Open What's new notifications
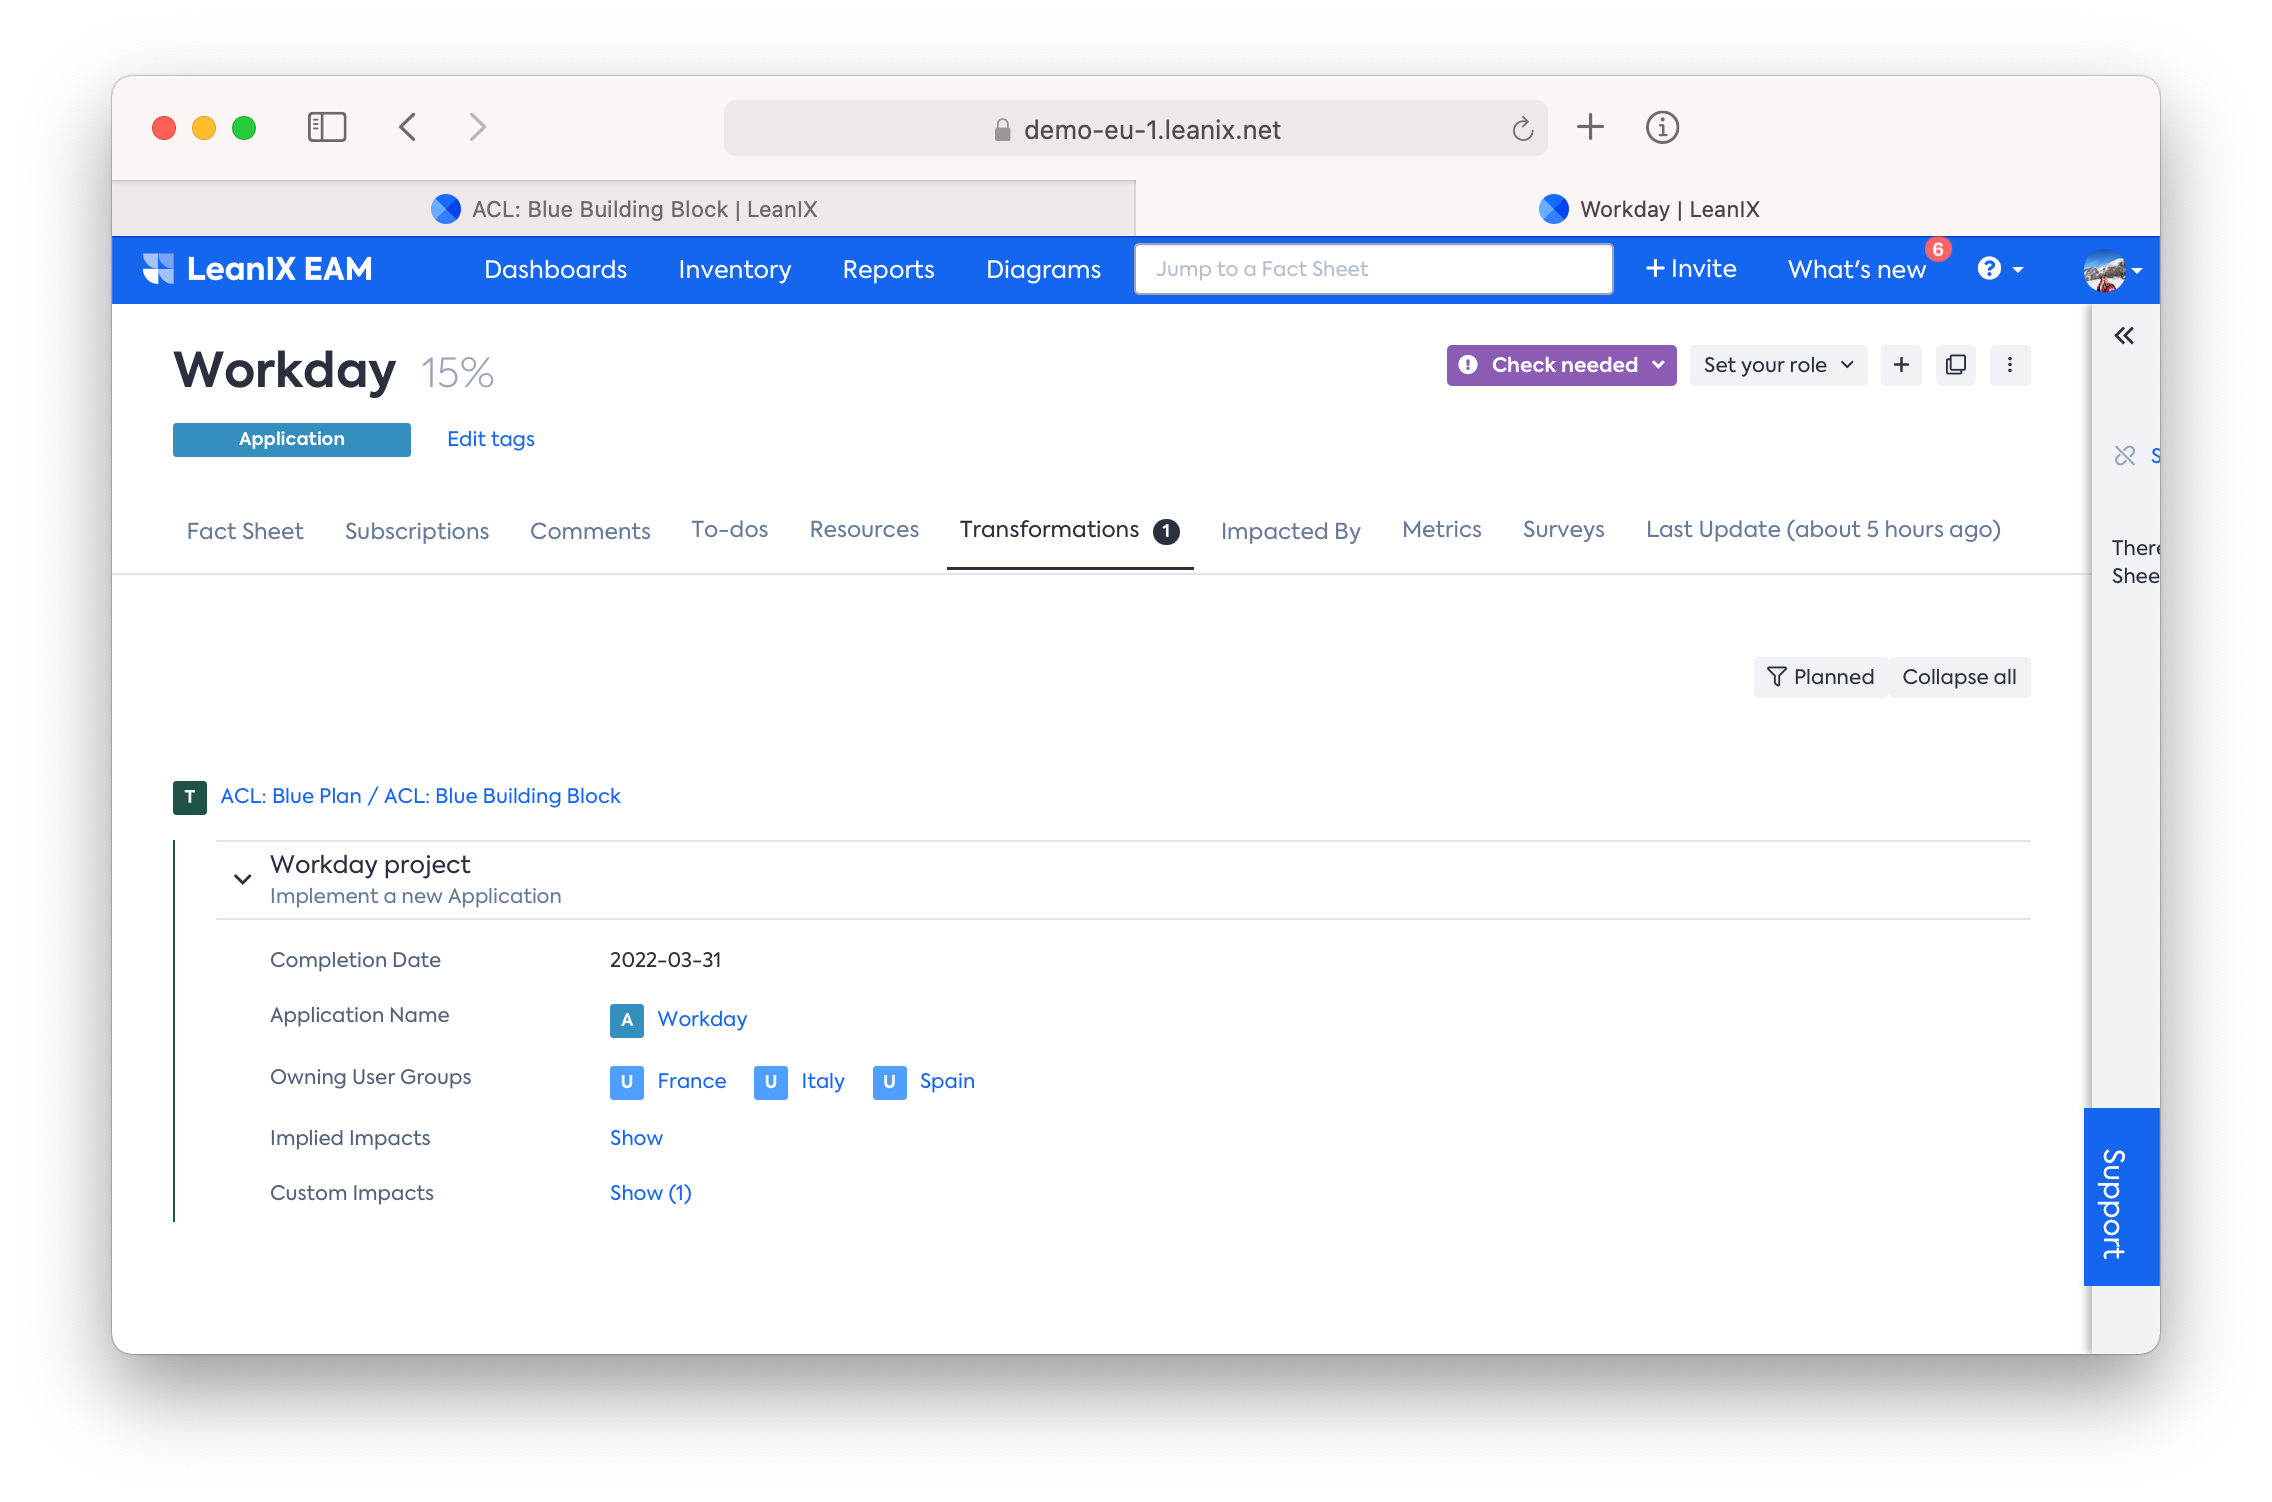The height and width of the screenshot is (1502, 2272). pyautogui.click(x=1857, y=269)
